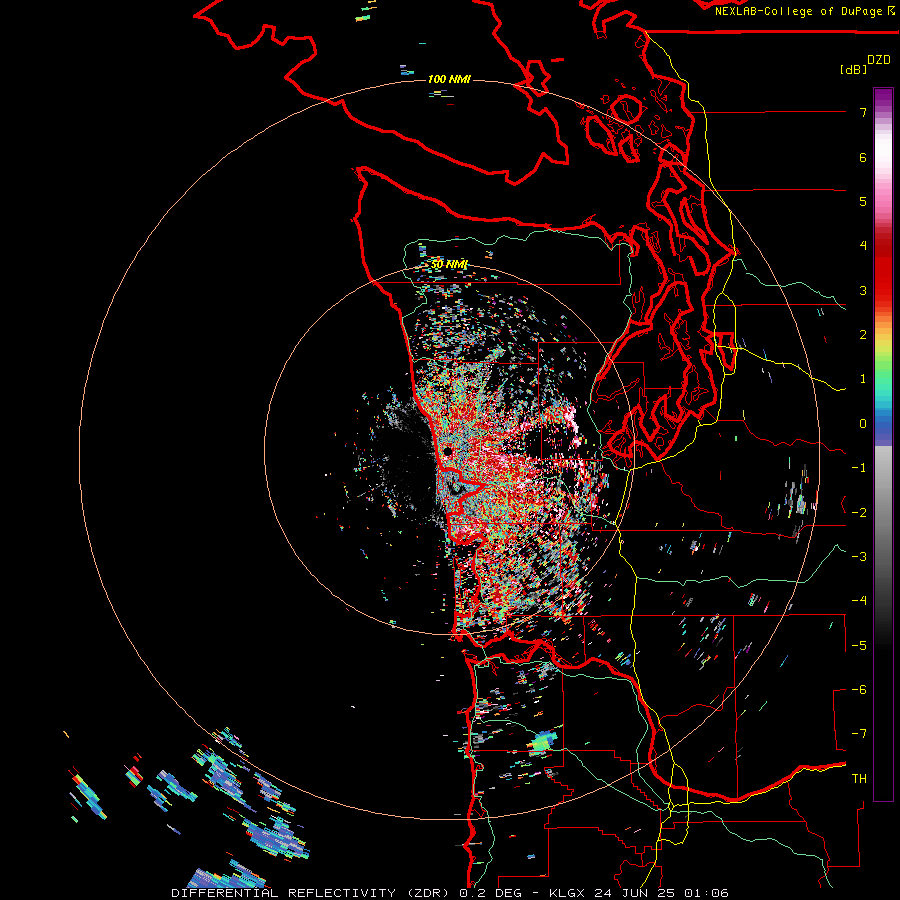The width and height of the screenshot is (900, 900).
Task: Click the NEXLAB-College of DuPage credit text
Action: 798,11
